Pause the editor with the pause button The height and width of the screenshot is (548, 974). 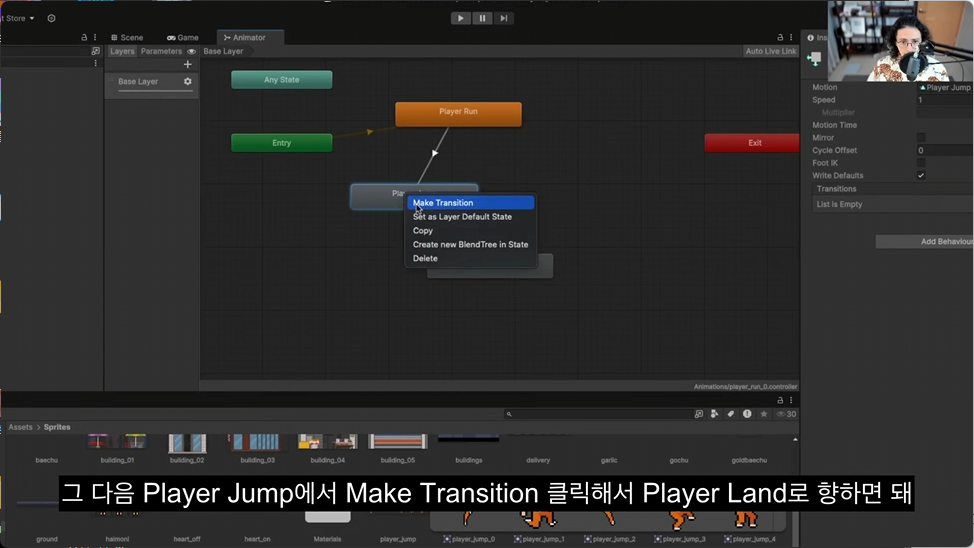coord(482,18)
